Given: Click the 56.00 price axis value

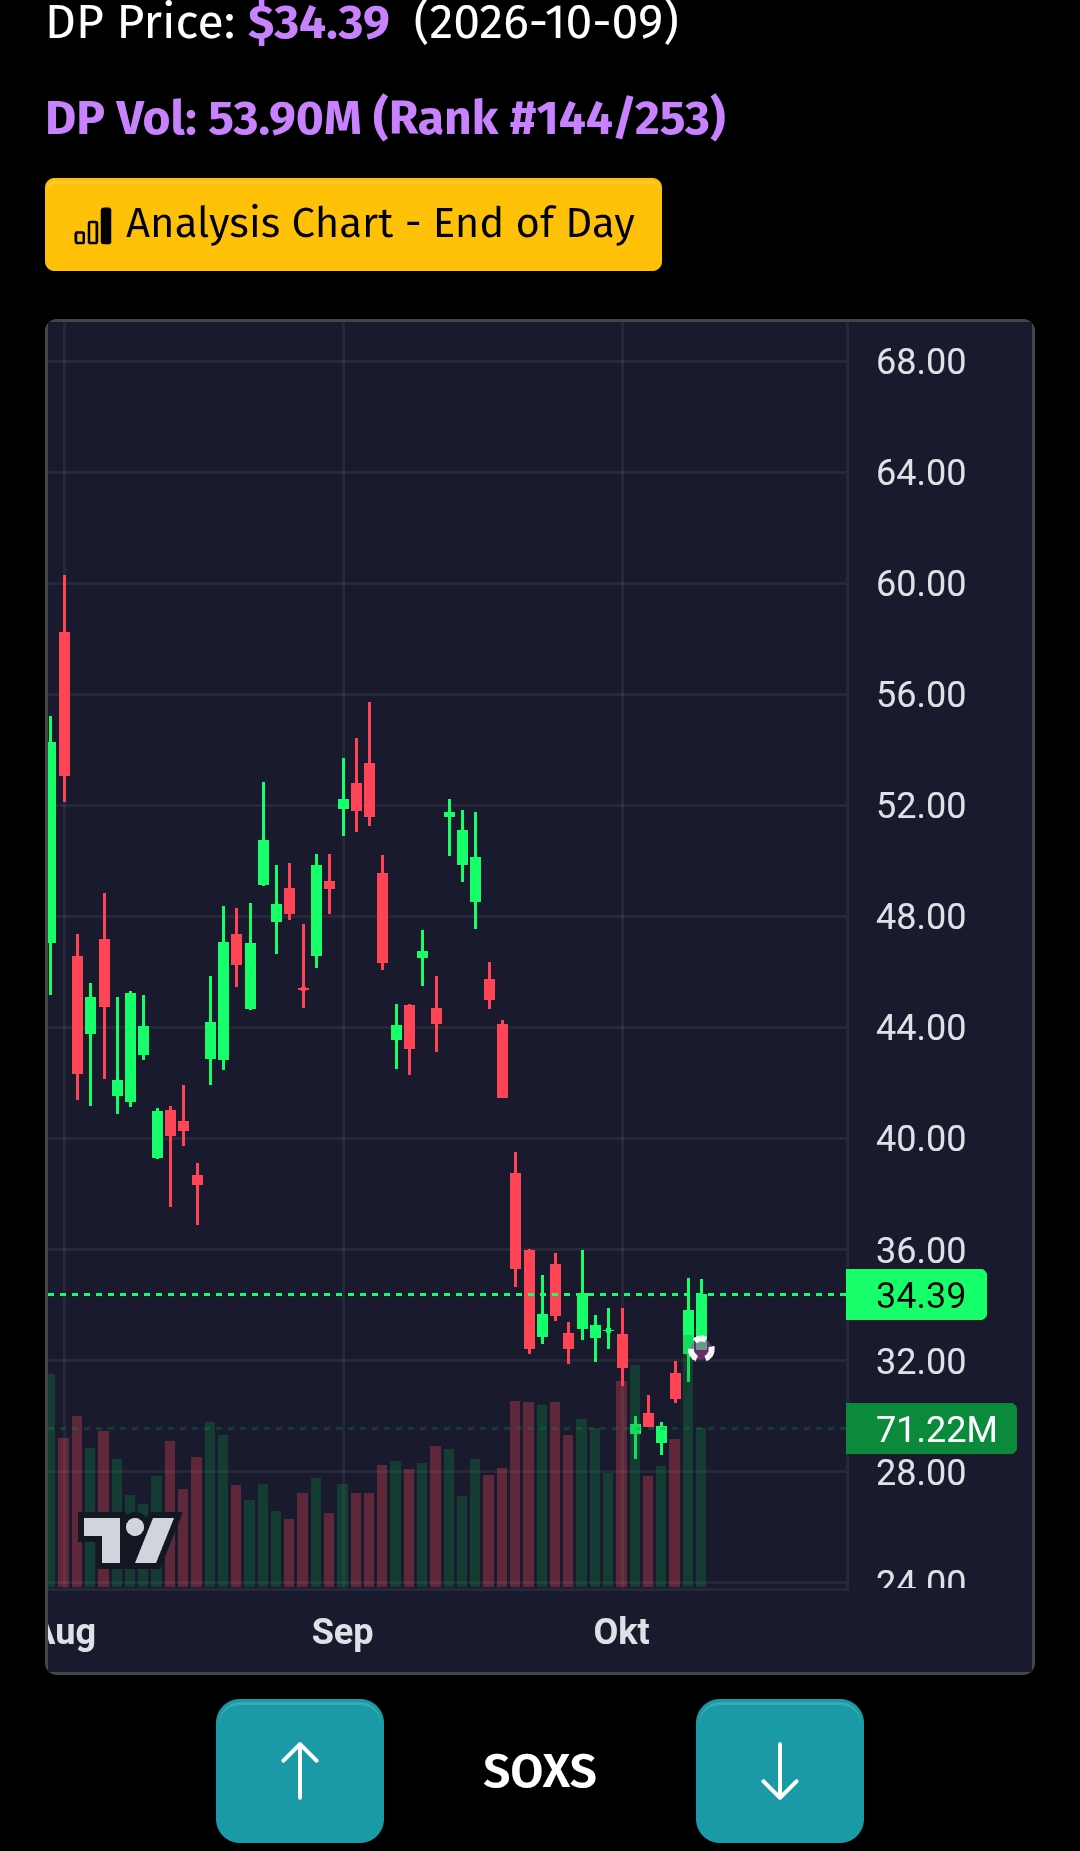Looking at the screenshot, I should click(x=921, y=694).
